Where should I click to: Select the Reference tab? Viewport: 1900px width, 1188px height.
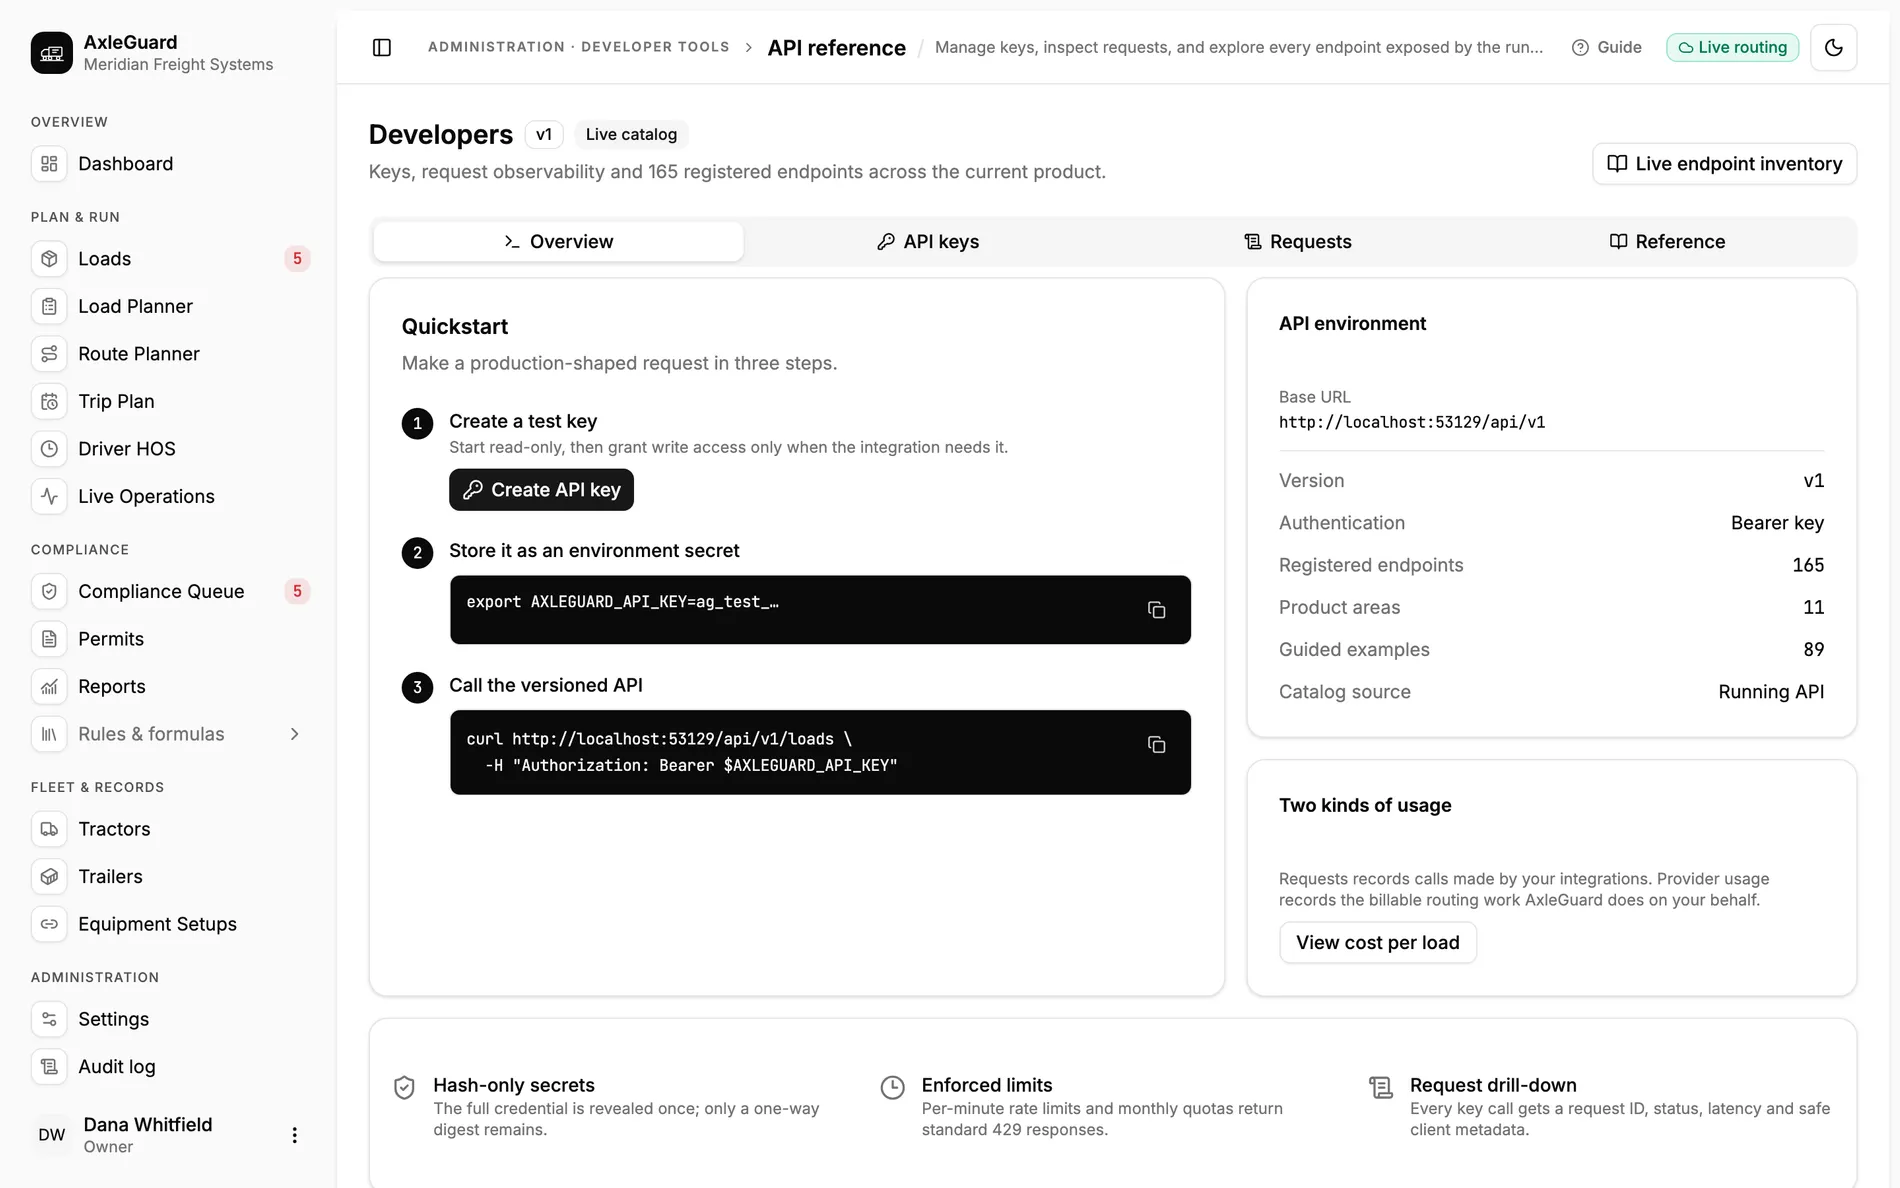pos(1667,242)
